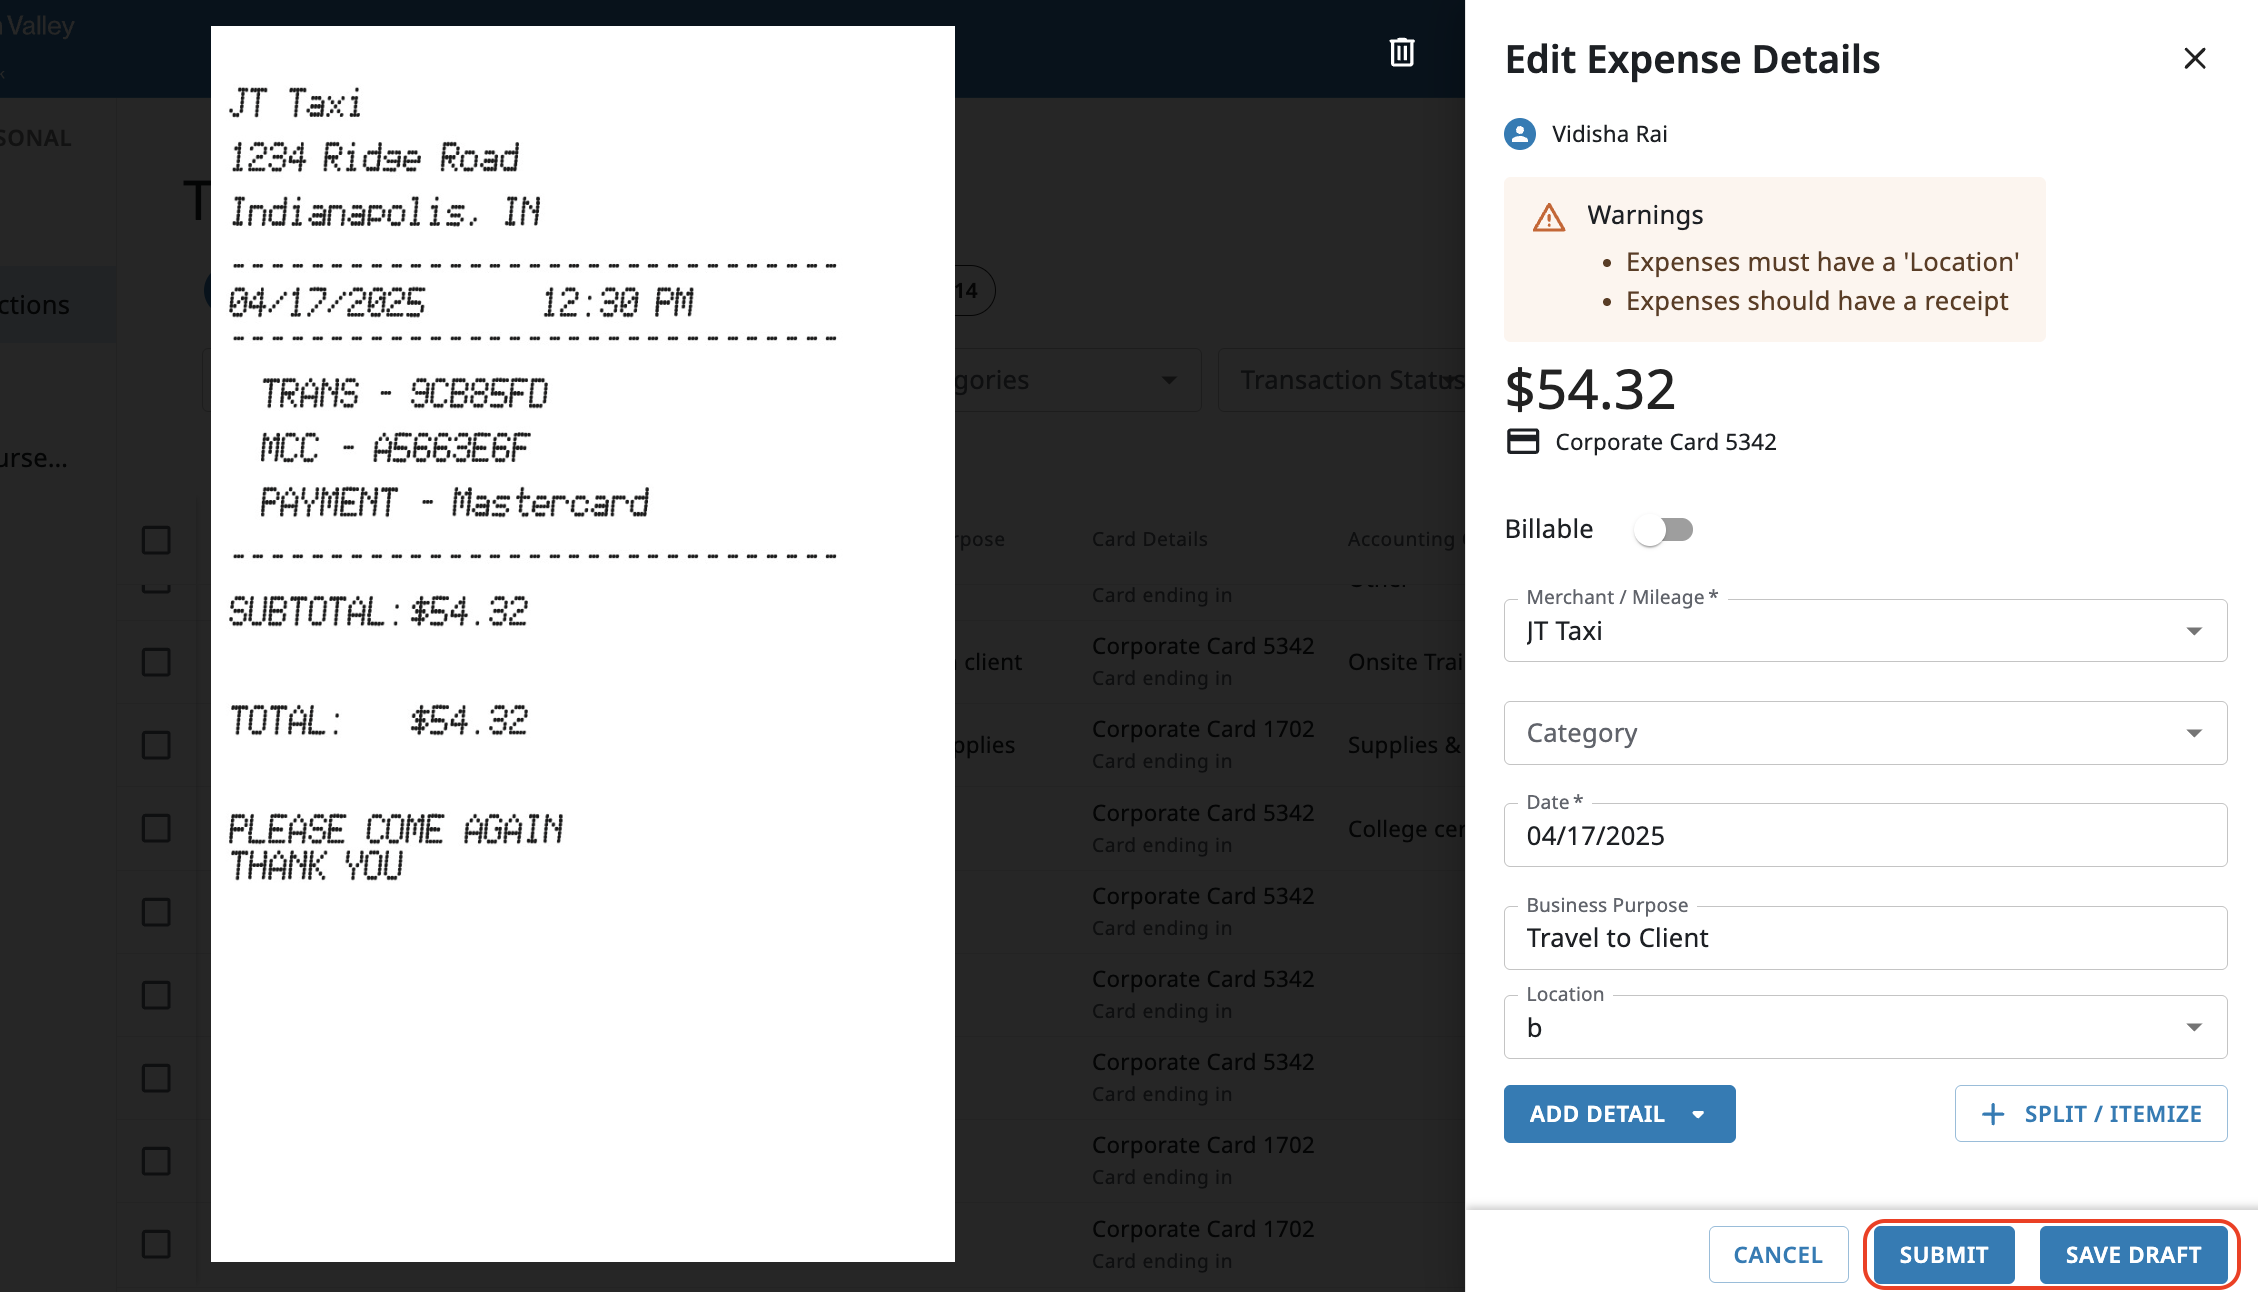2258x1292 pixels.
Task: Close the Edit Expense Details panel
Action: [2194, 59]
